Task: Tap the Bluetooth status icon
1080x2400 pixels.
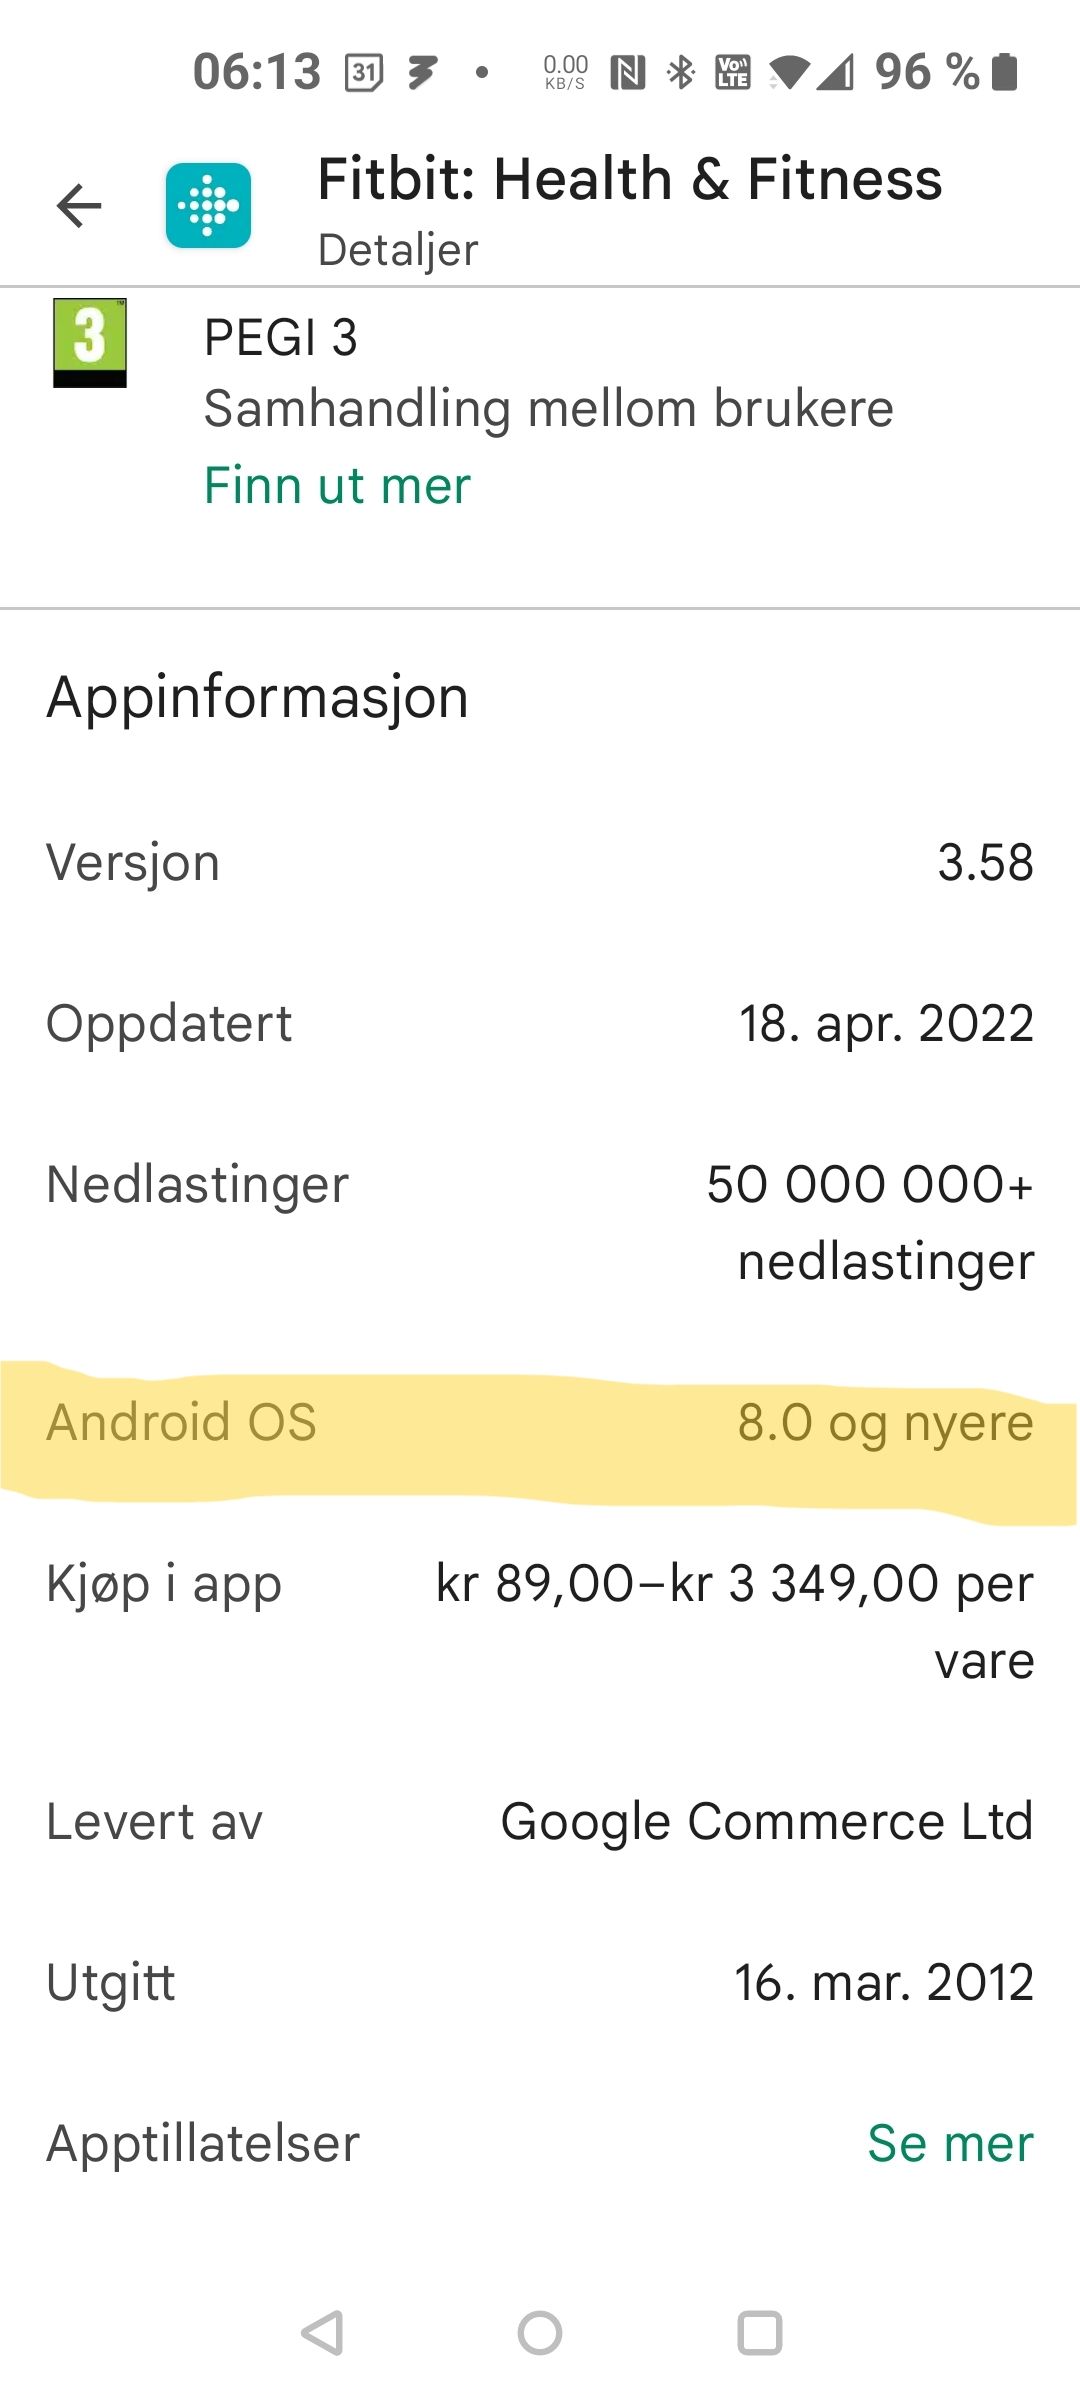Action: 681,73
